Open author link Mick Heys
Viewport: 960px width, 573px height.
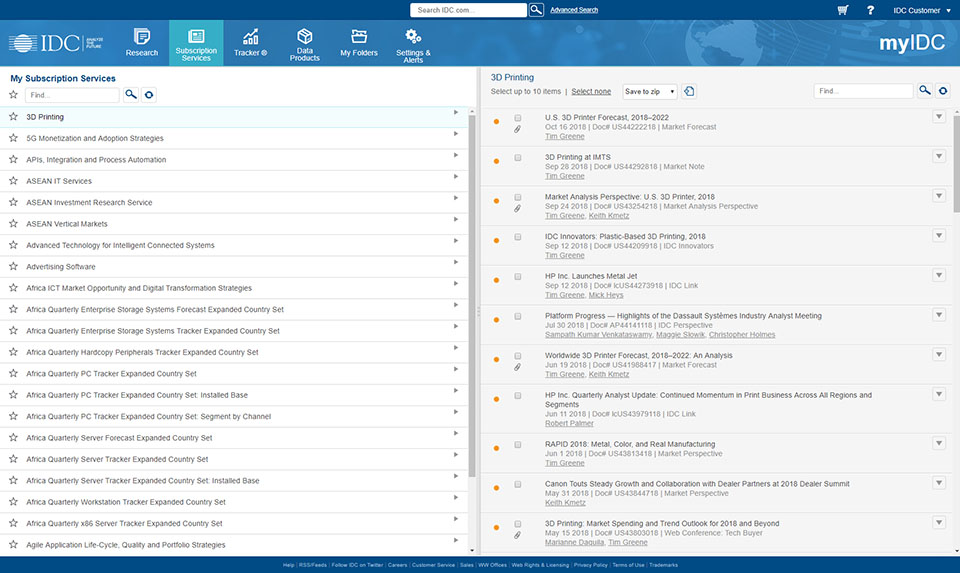click(x=606, y=295)
